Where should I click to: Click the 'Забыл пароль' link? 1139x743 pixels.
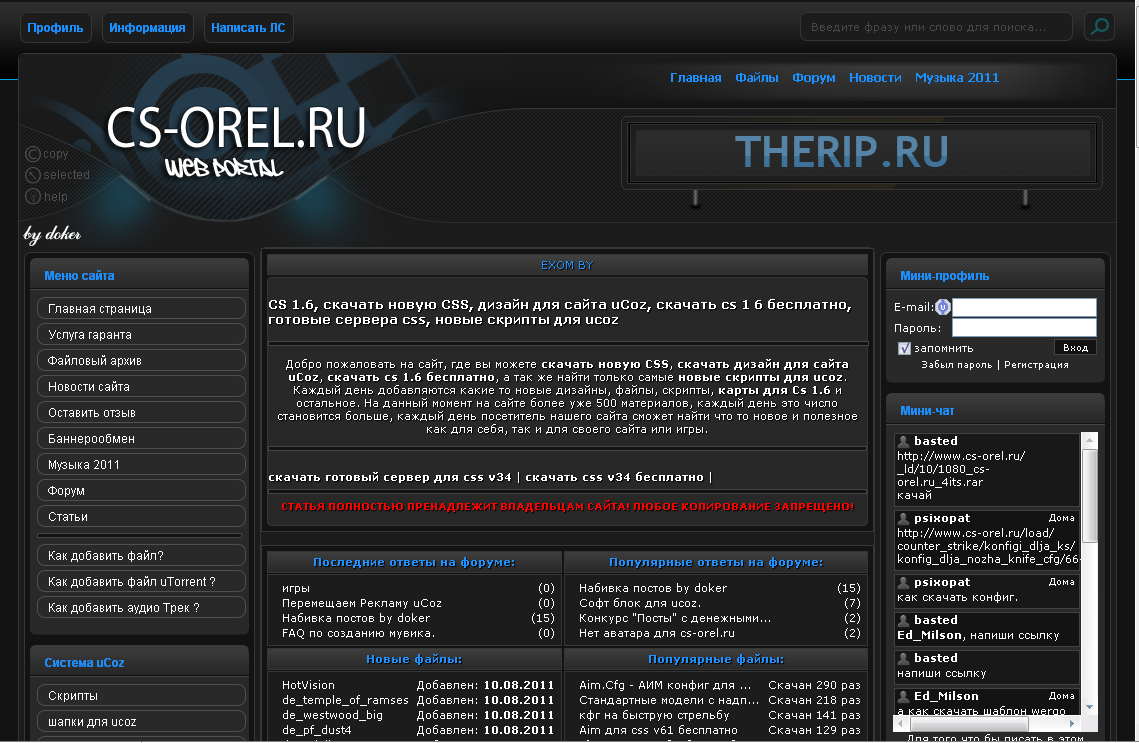(x=956, y=365)
